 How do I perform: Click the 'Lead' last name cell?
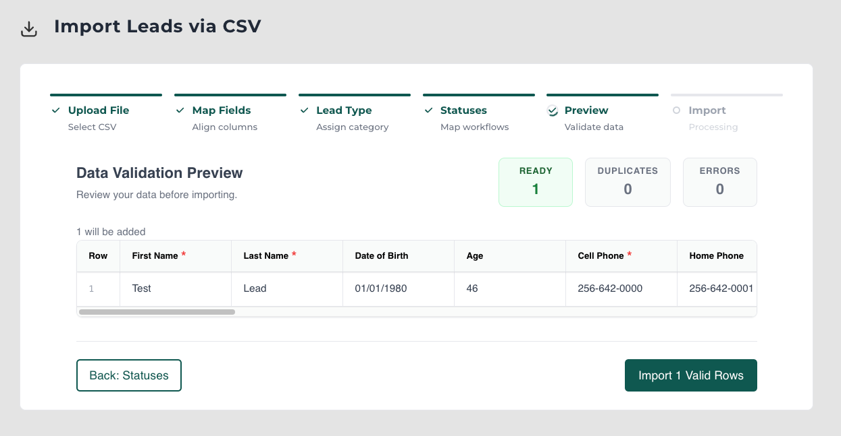287,289
